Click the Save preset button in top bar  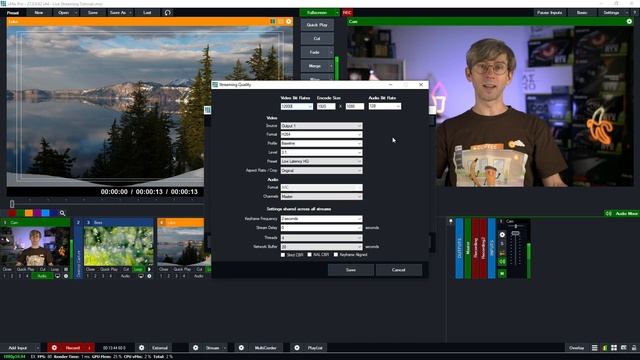coord(93,13)
